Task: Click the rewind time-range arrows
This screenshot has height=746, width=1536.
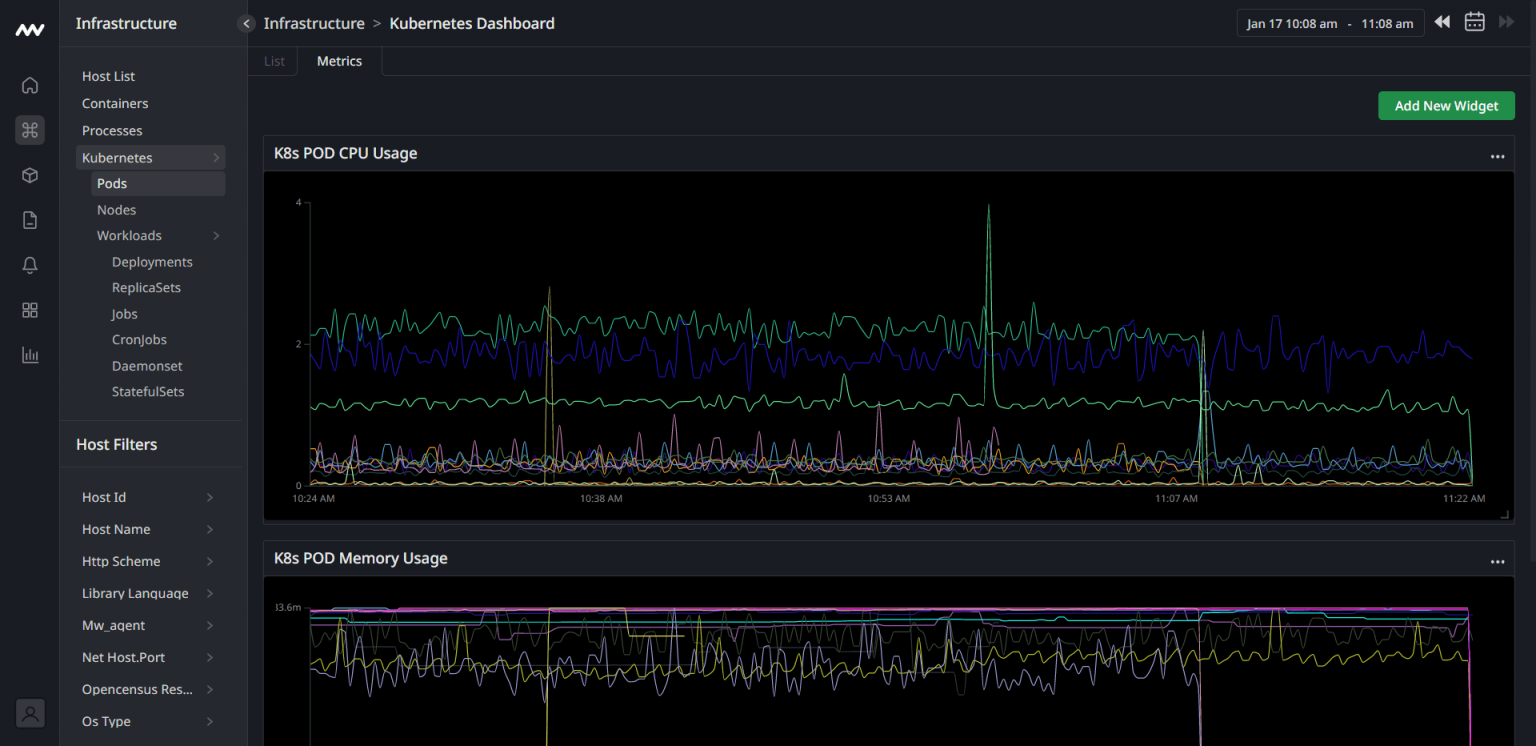Action: coord(1441,21)
